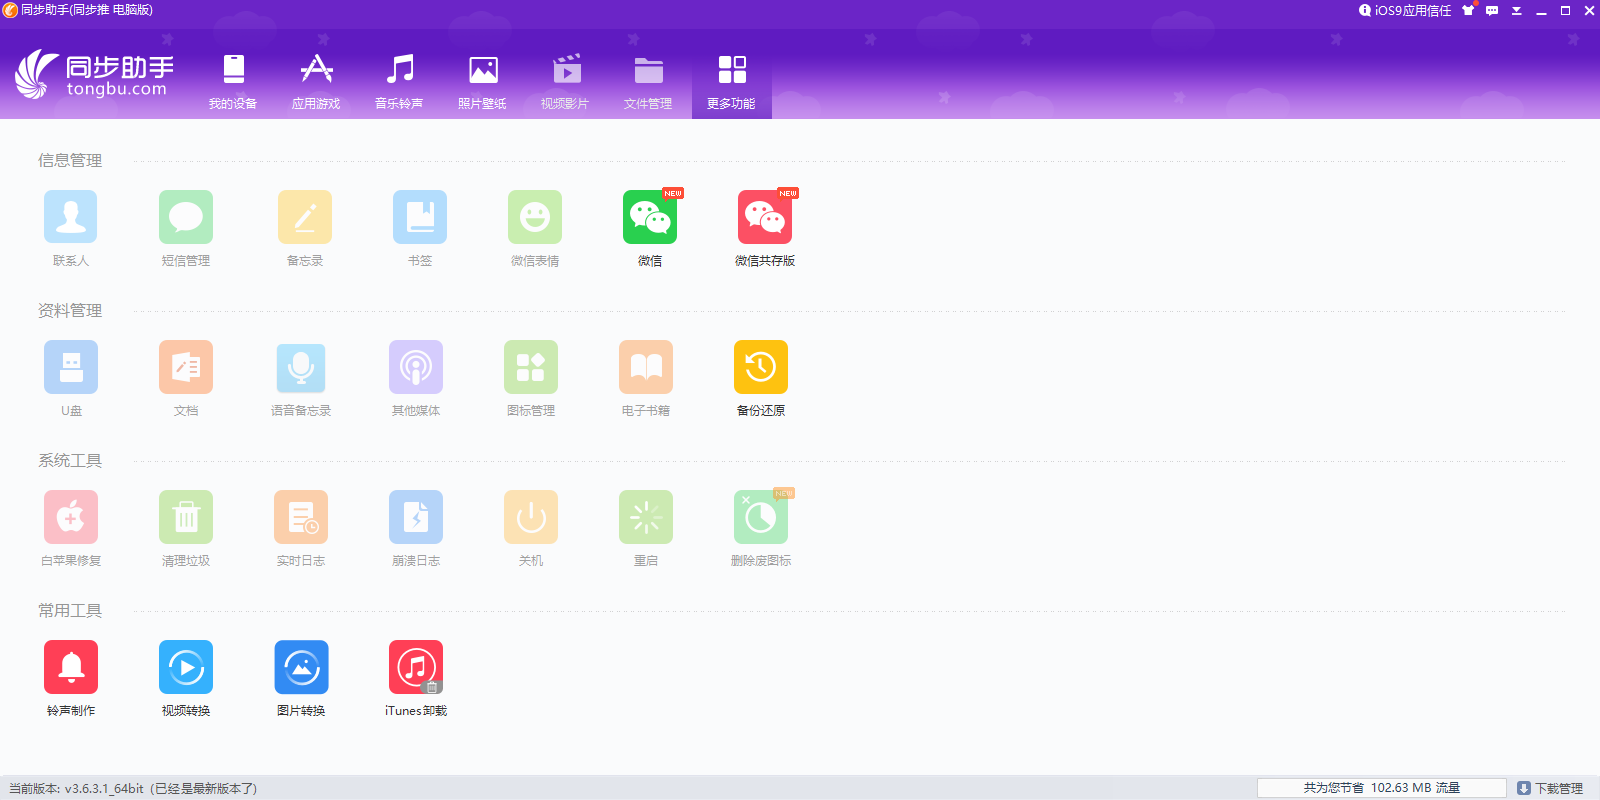Click the iTunes卸载 uninstall icon
The image size is (1600, 800).
(416, 668)
